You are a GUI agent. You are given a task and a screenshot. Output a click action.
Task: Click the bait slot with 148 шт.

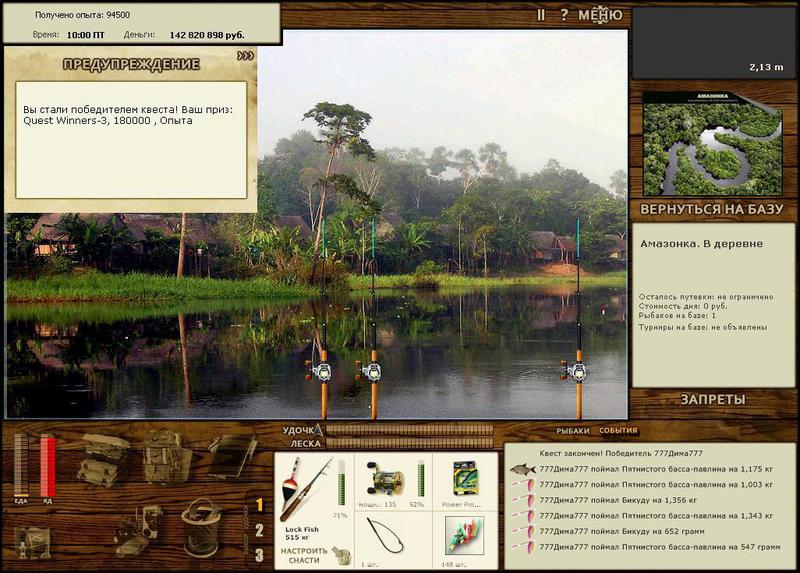tap(465, 540)
